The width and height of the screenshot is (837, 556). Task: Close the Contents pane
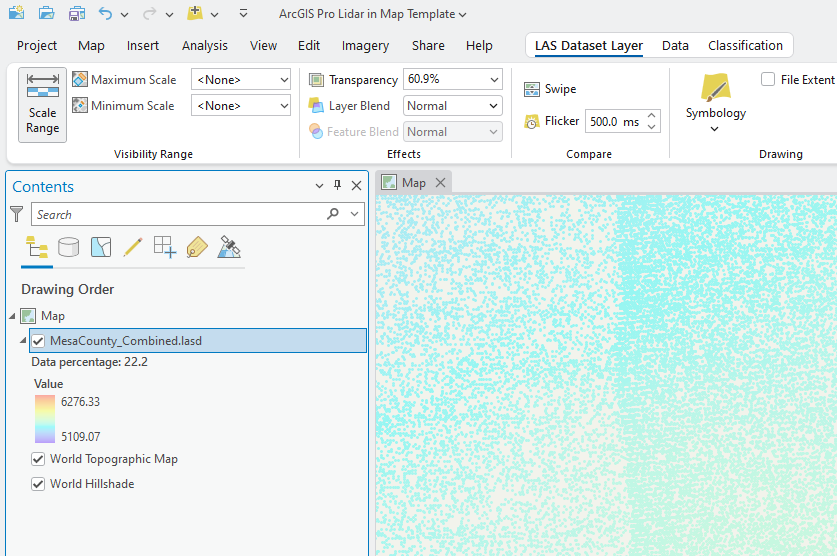pos(357,186)
